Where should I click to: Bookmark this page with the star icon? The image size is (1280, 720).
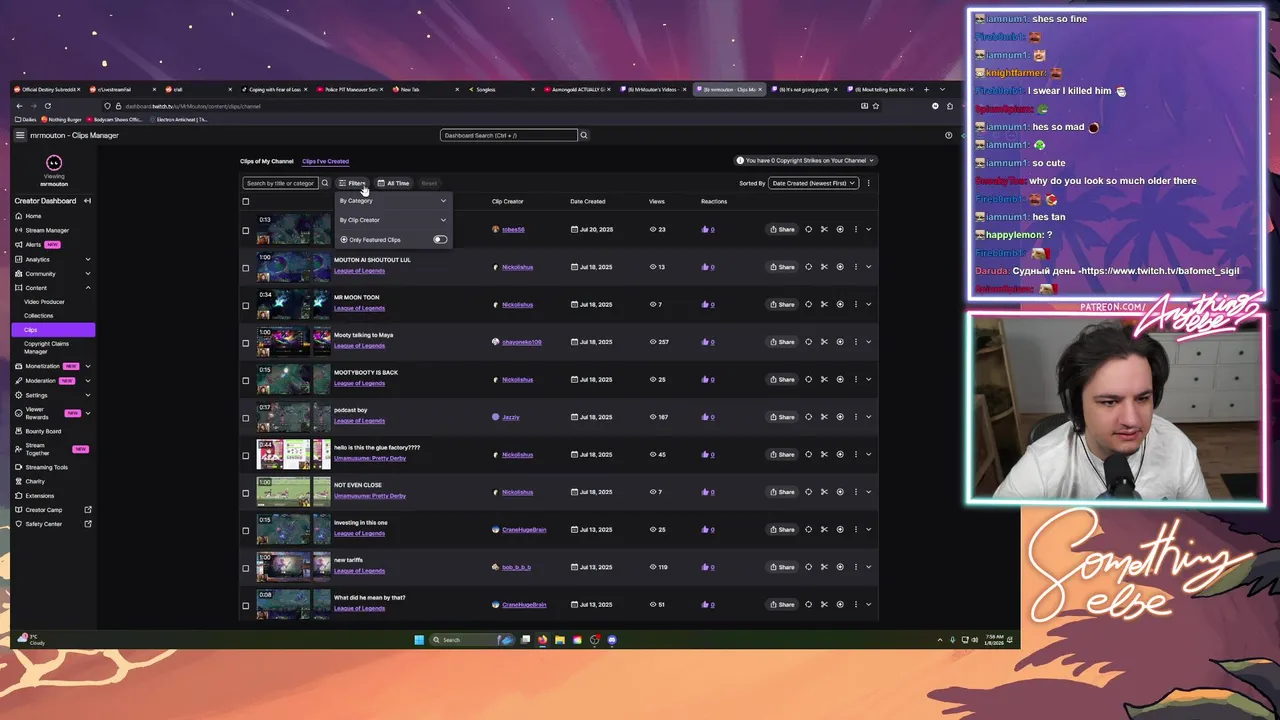[876, 106]
